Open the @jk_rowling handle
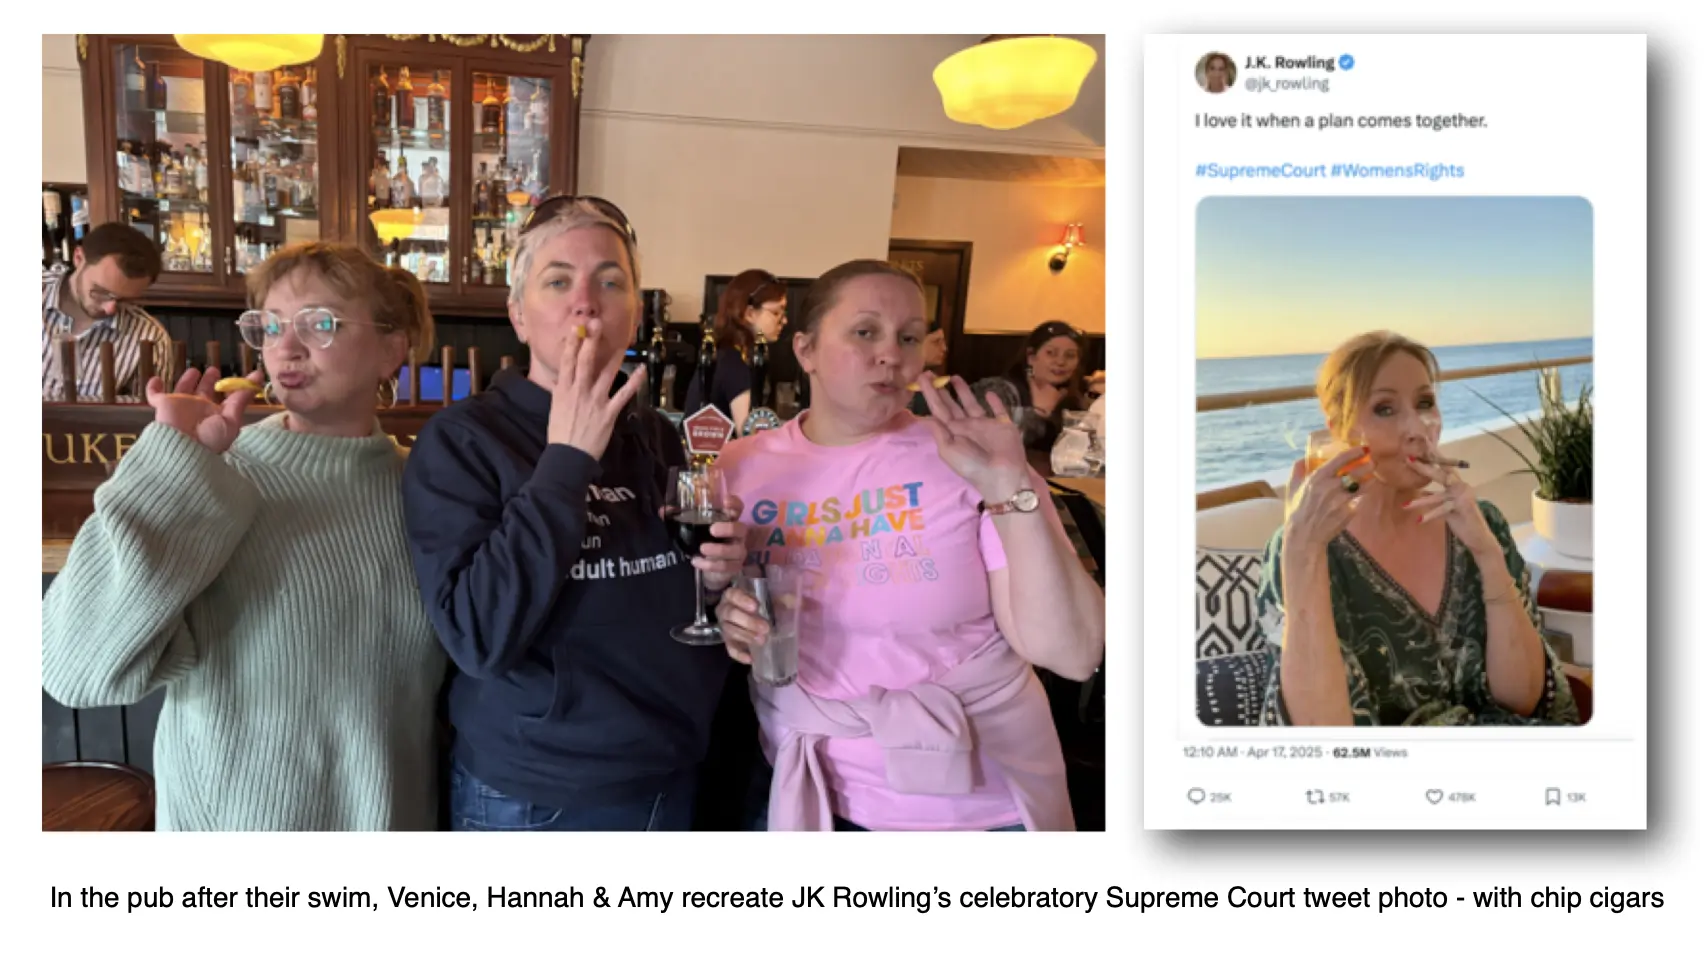Image resolution: width=1708 pixels, height=954 pixels. [x=1286, y=84]
